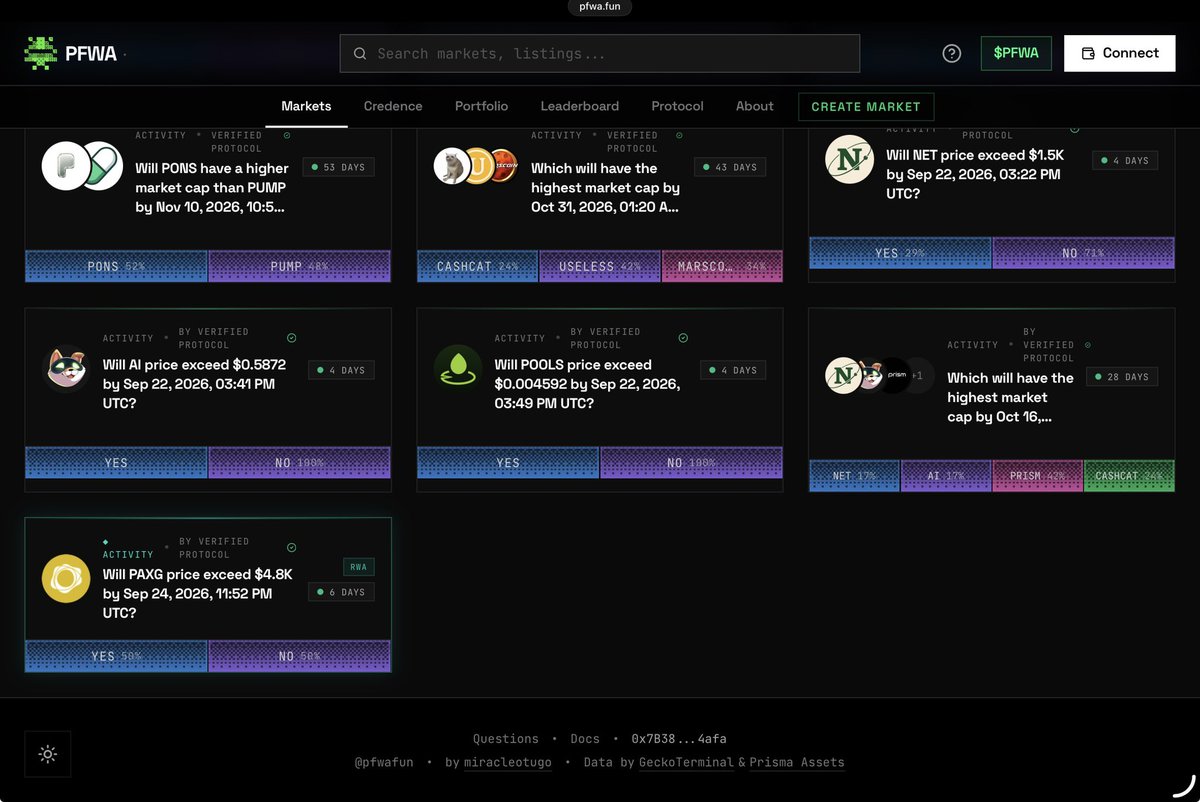Open the PONS vs PUMP market title
1200x802 pixels.
point(212,188)
